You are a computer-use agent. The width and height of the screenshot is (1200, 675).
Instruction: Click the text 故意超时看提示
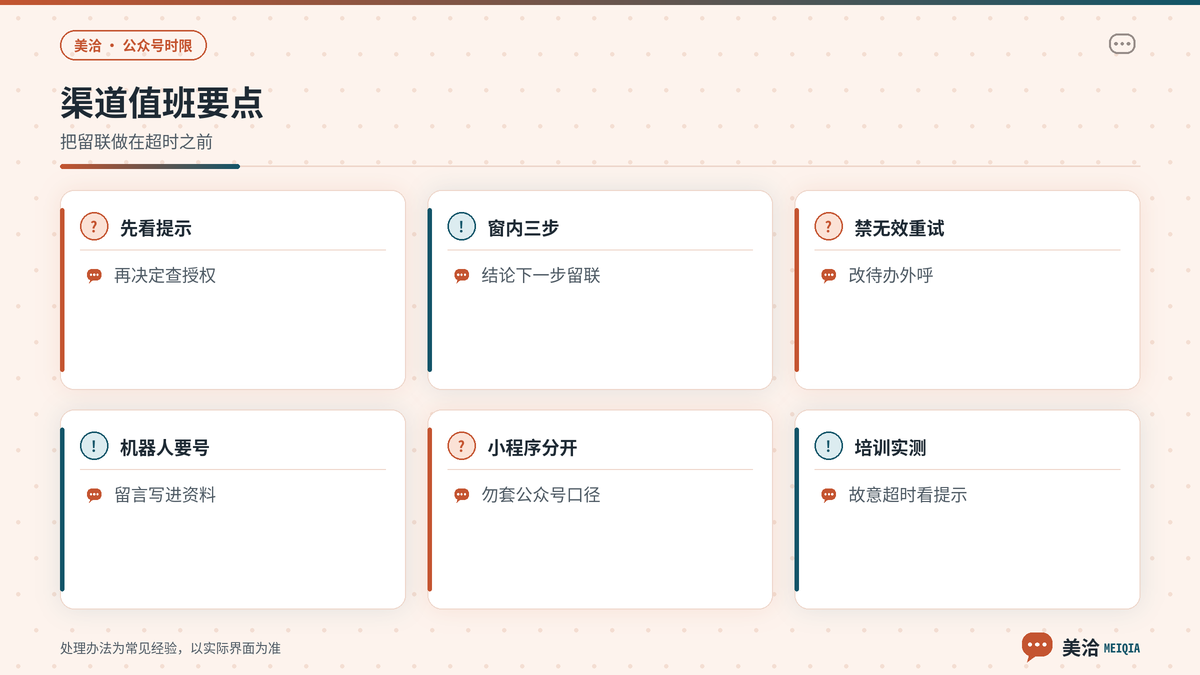tap(908, 495)
